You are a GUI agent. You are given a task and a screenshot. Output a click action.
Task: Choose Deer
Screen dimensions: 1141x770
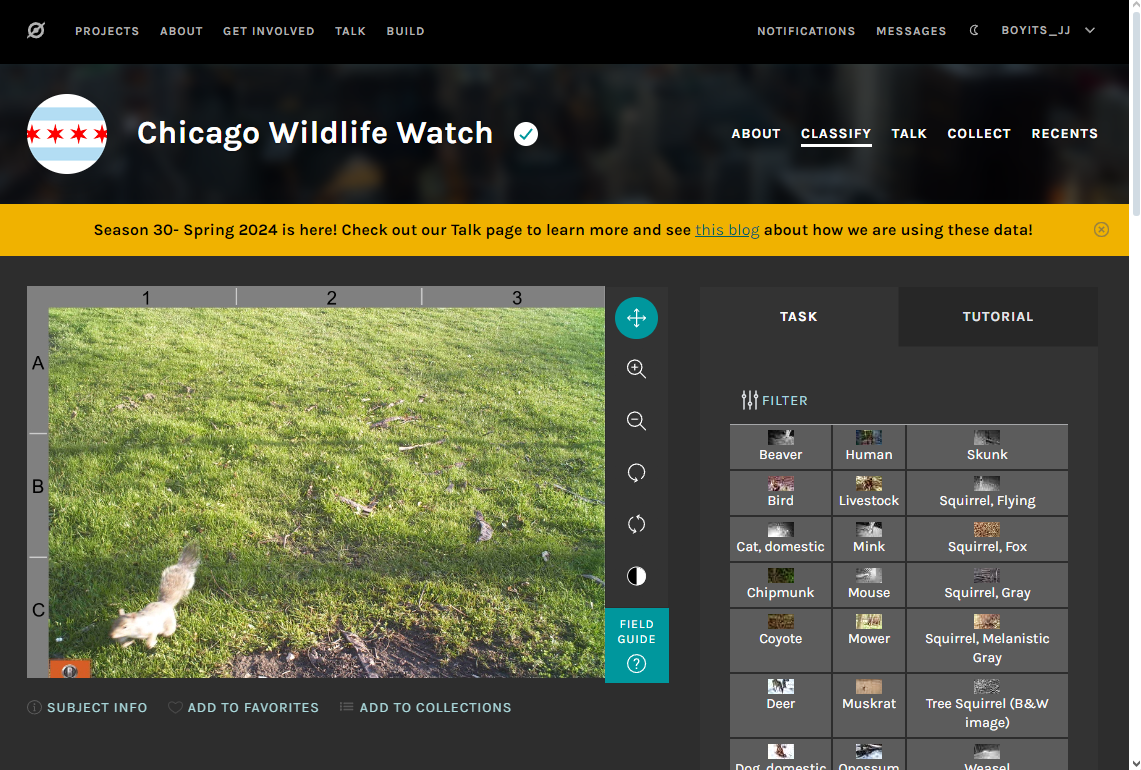click(781, 705)
